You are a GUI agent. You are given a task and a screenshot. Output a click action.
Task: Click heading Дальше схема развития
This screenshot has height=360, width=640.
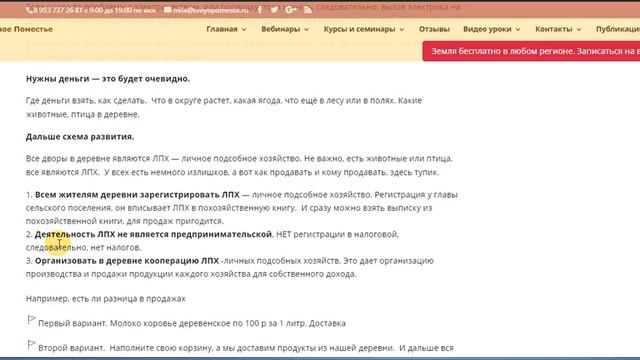tap(80, 137)
